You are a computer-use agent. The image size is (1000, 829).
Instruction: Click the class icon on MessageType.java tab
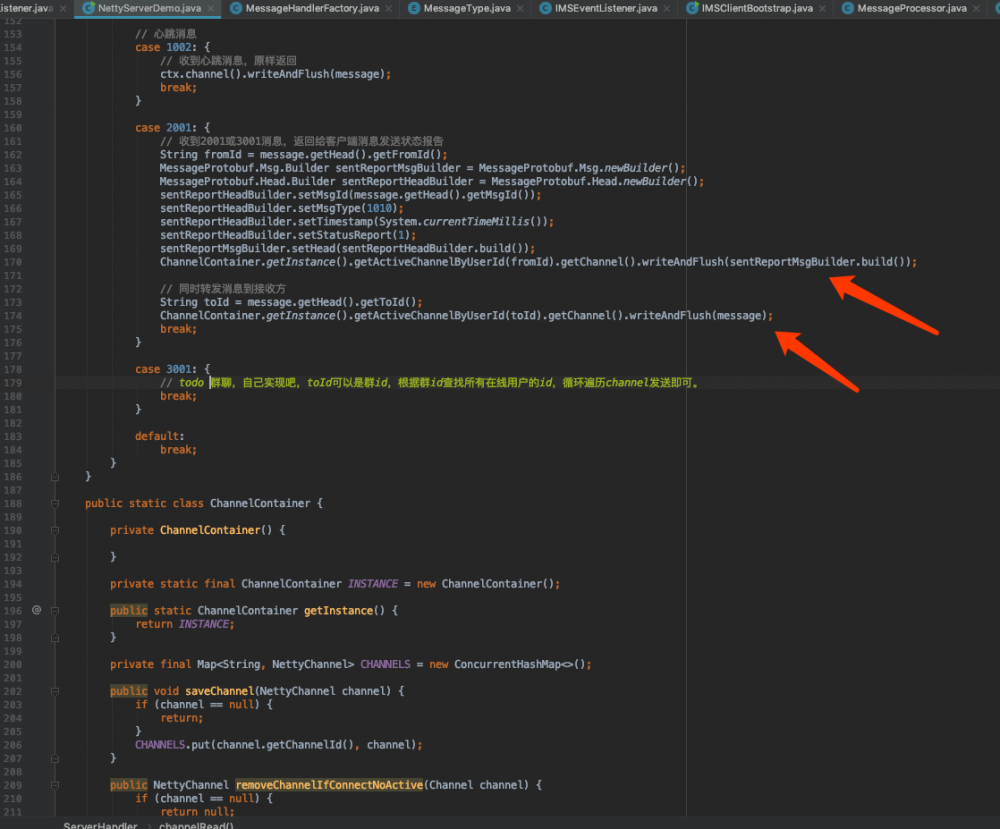tap(412, 9)
